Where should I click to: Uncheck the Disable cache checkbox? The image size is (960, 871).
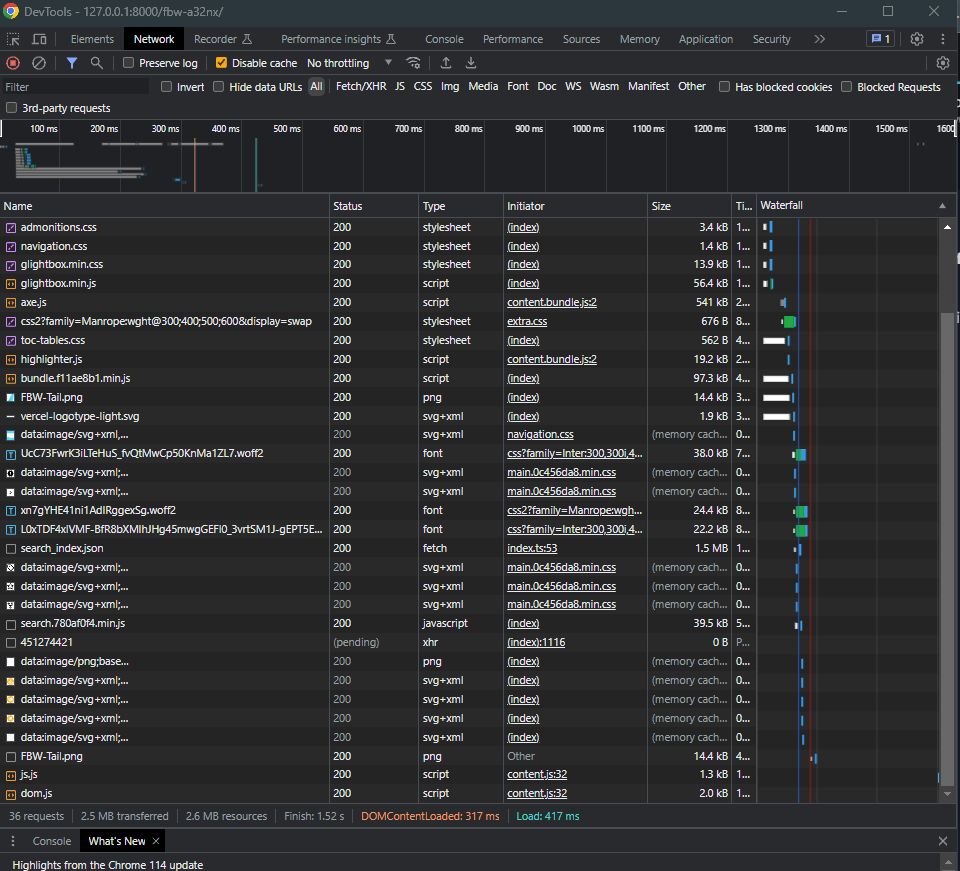tap(222, 63)
